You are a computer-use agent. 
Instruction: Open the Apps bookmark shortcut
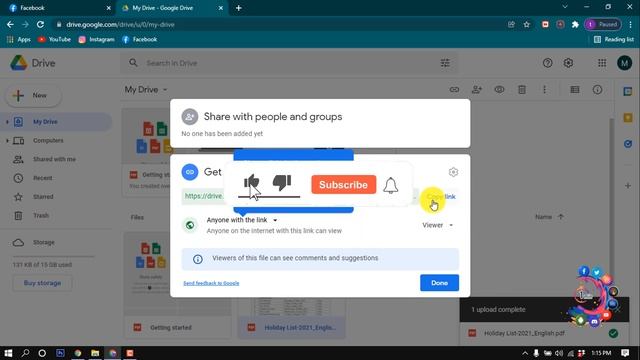(x=18, y=39)
